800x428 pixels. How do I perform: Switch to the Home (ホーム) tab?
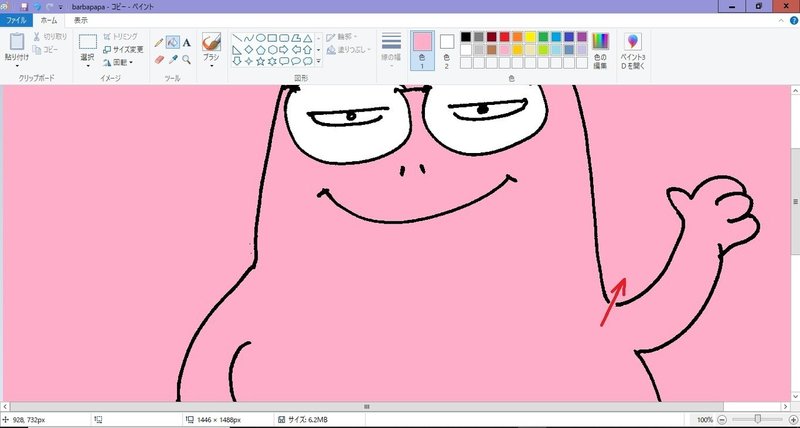49,20
